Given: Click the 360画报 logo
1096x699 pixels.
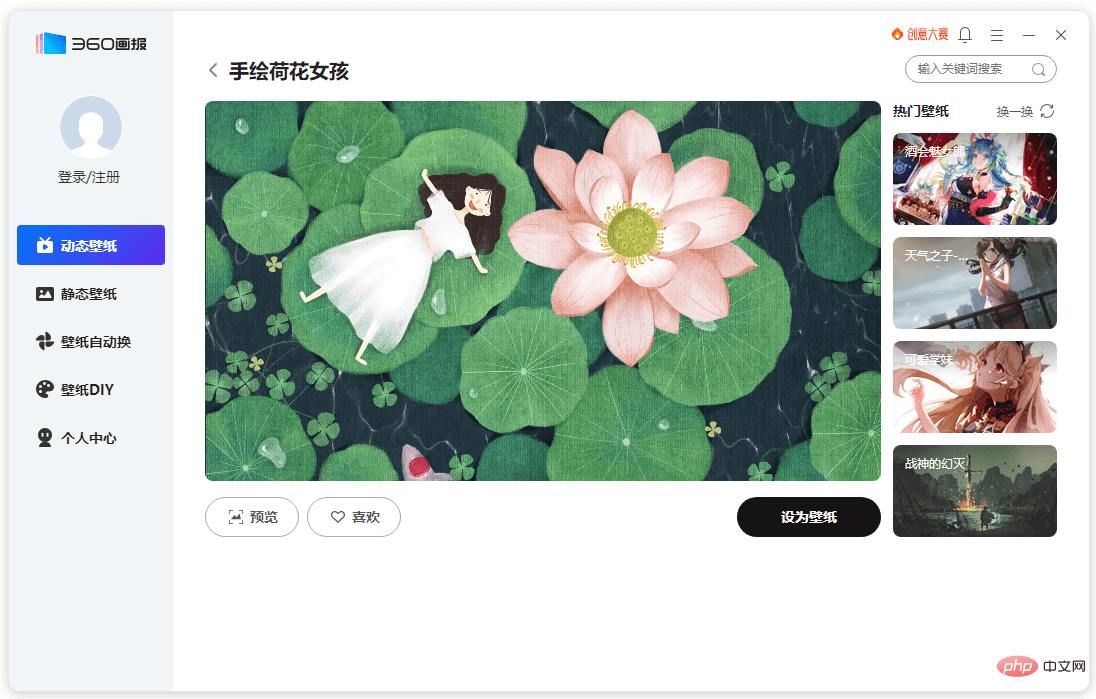Looking at the screenshot, I should (x=92, y=44).
